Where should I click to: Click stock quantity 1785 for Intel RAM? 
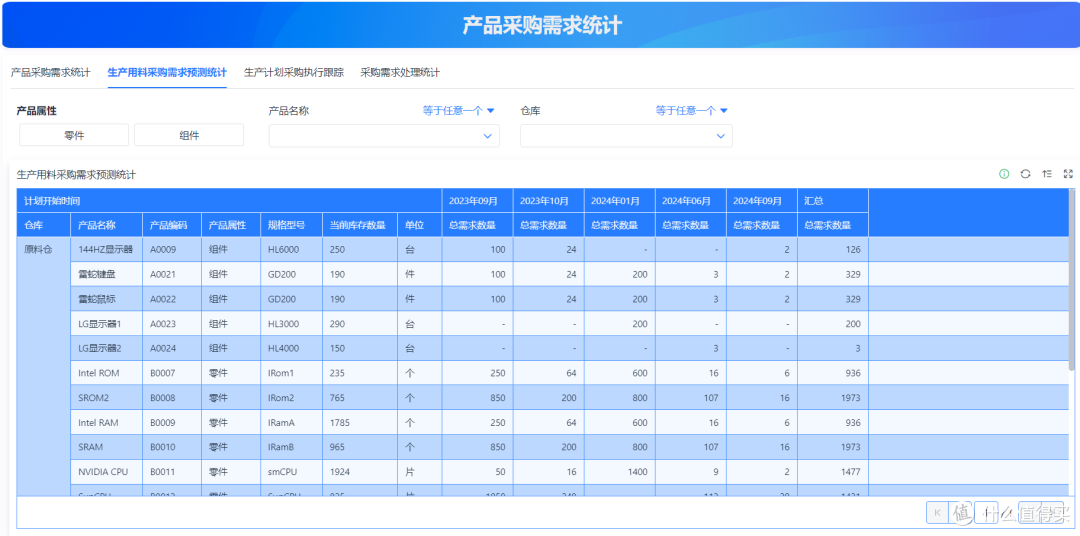pyautogui.click(x=360, y=422)
